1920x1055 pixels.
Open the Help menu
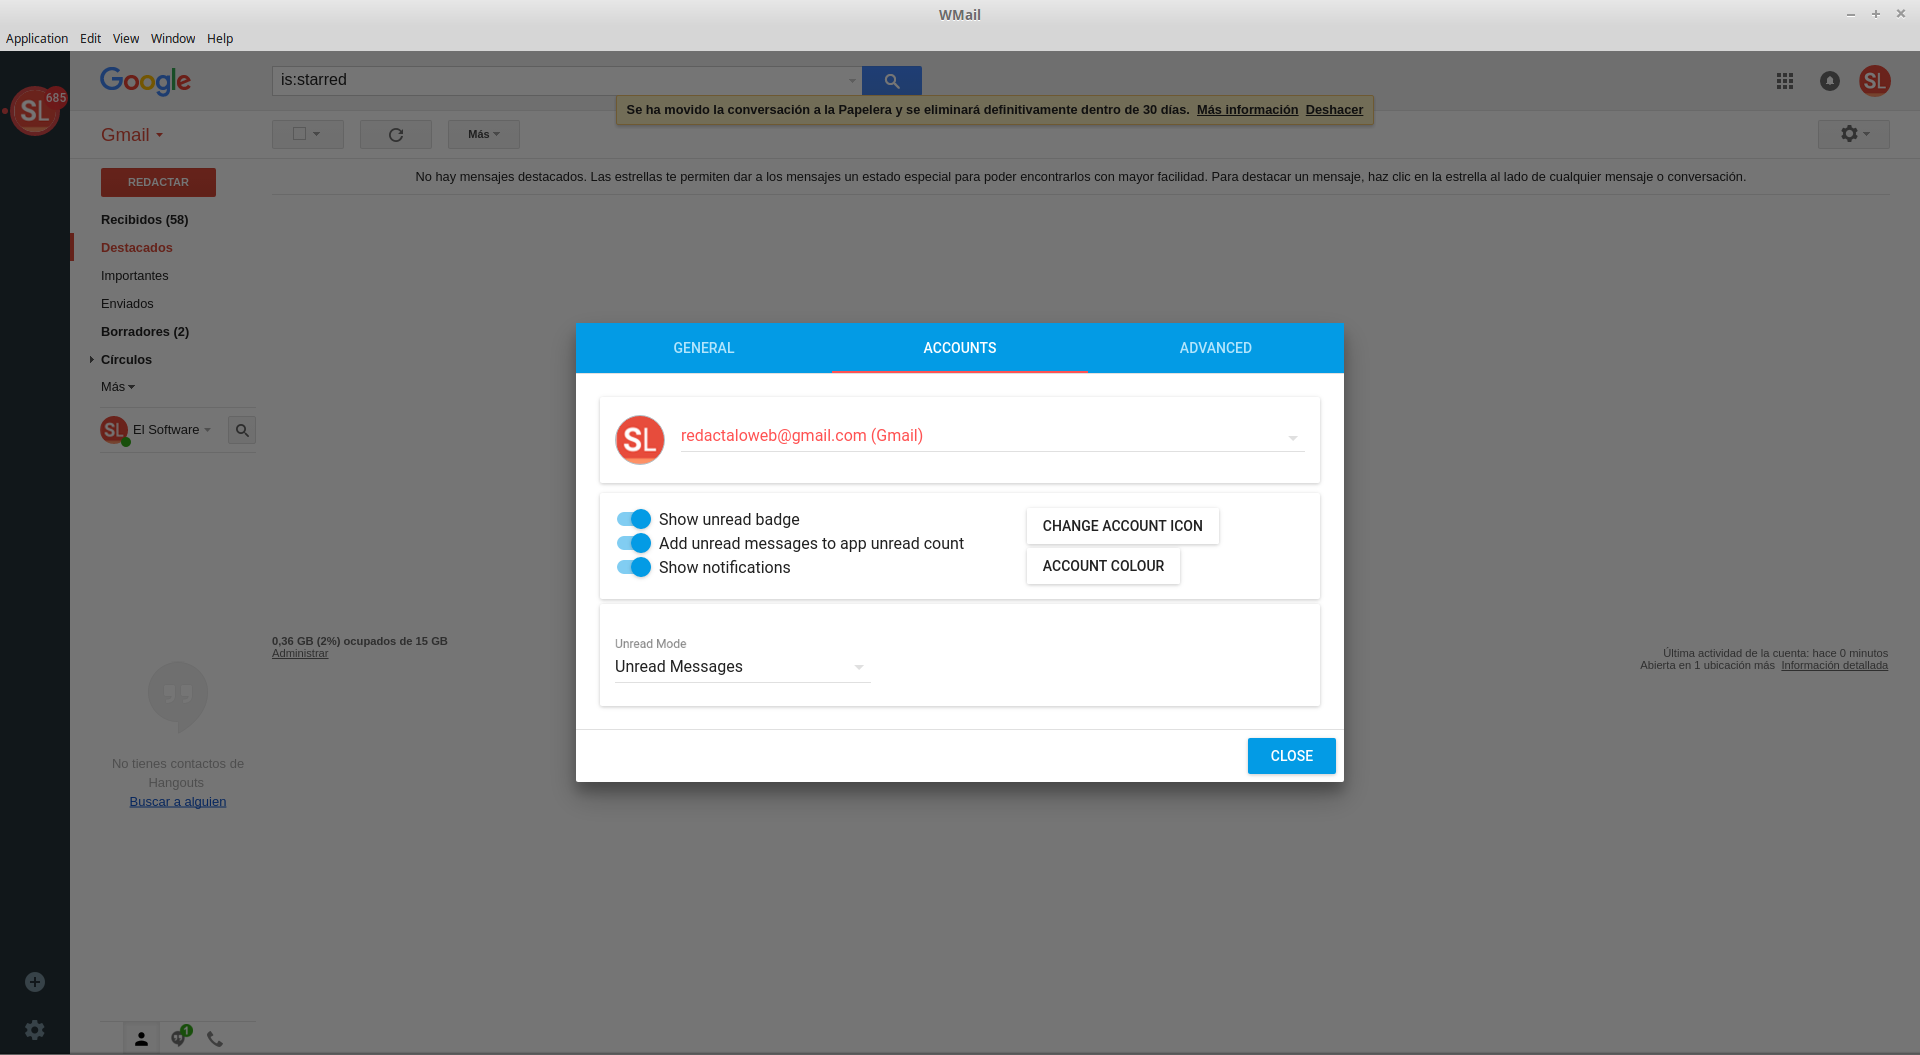pos(220,38)
